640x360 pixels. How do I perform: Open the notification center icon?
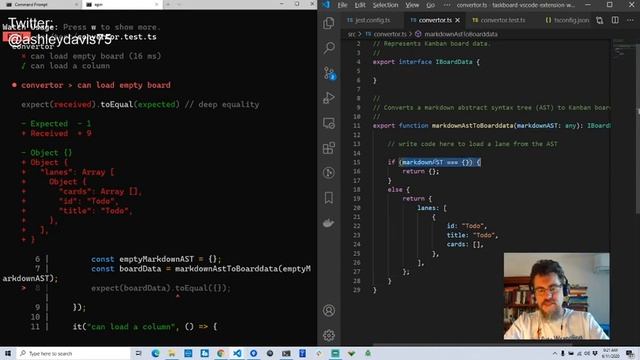630,353
